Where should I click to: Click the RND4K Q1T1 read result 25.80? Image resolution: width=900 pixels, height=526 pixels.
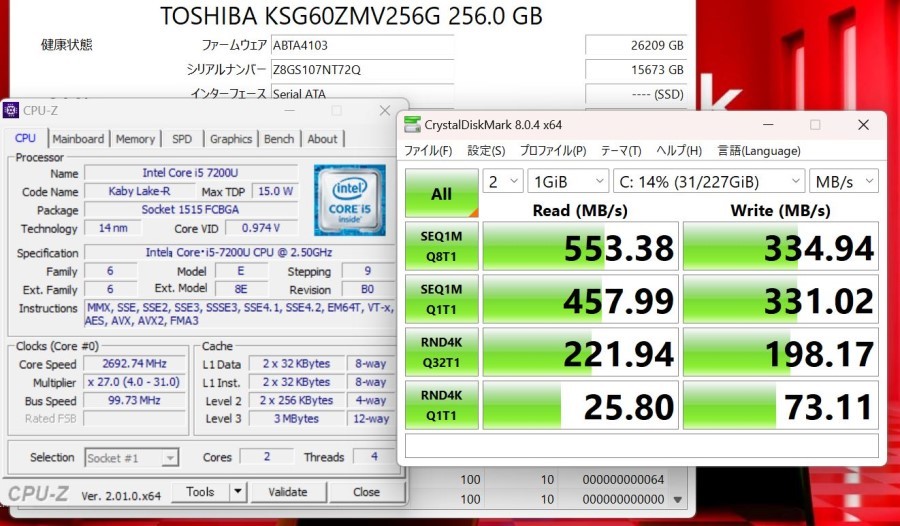tap(581, 405)
